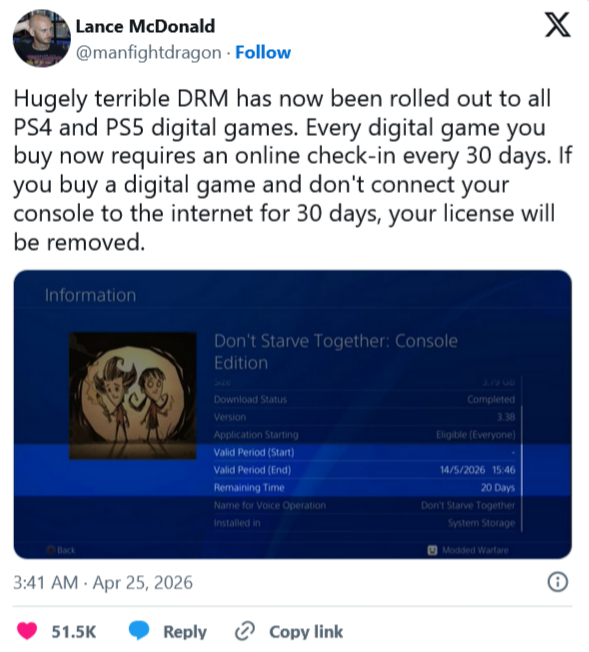Viewport: 589px width, 652px height.
Task: Visit the @manfightdragon handle link
Action: (148, 53)
